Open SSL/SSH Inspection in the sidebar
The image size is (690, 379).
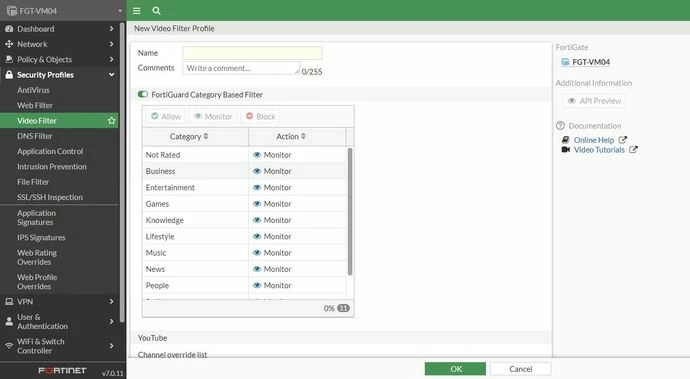pyautogui.click(x=50, y=197)
